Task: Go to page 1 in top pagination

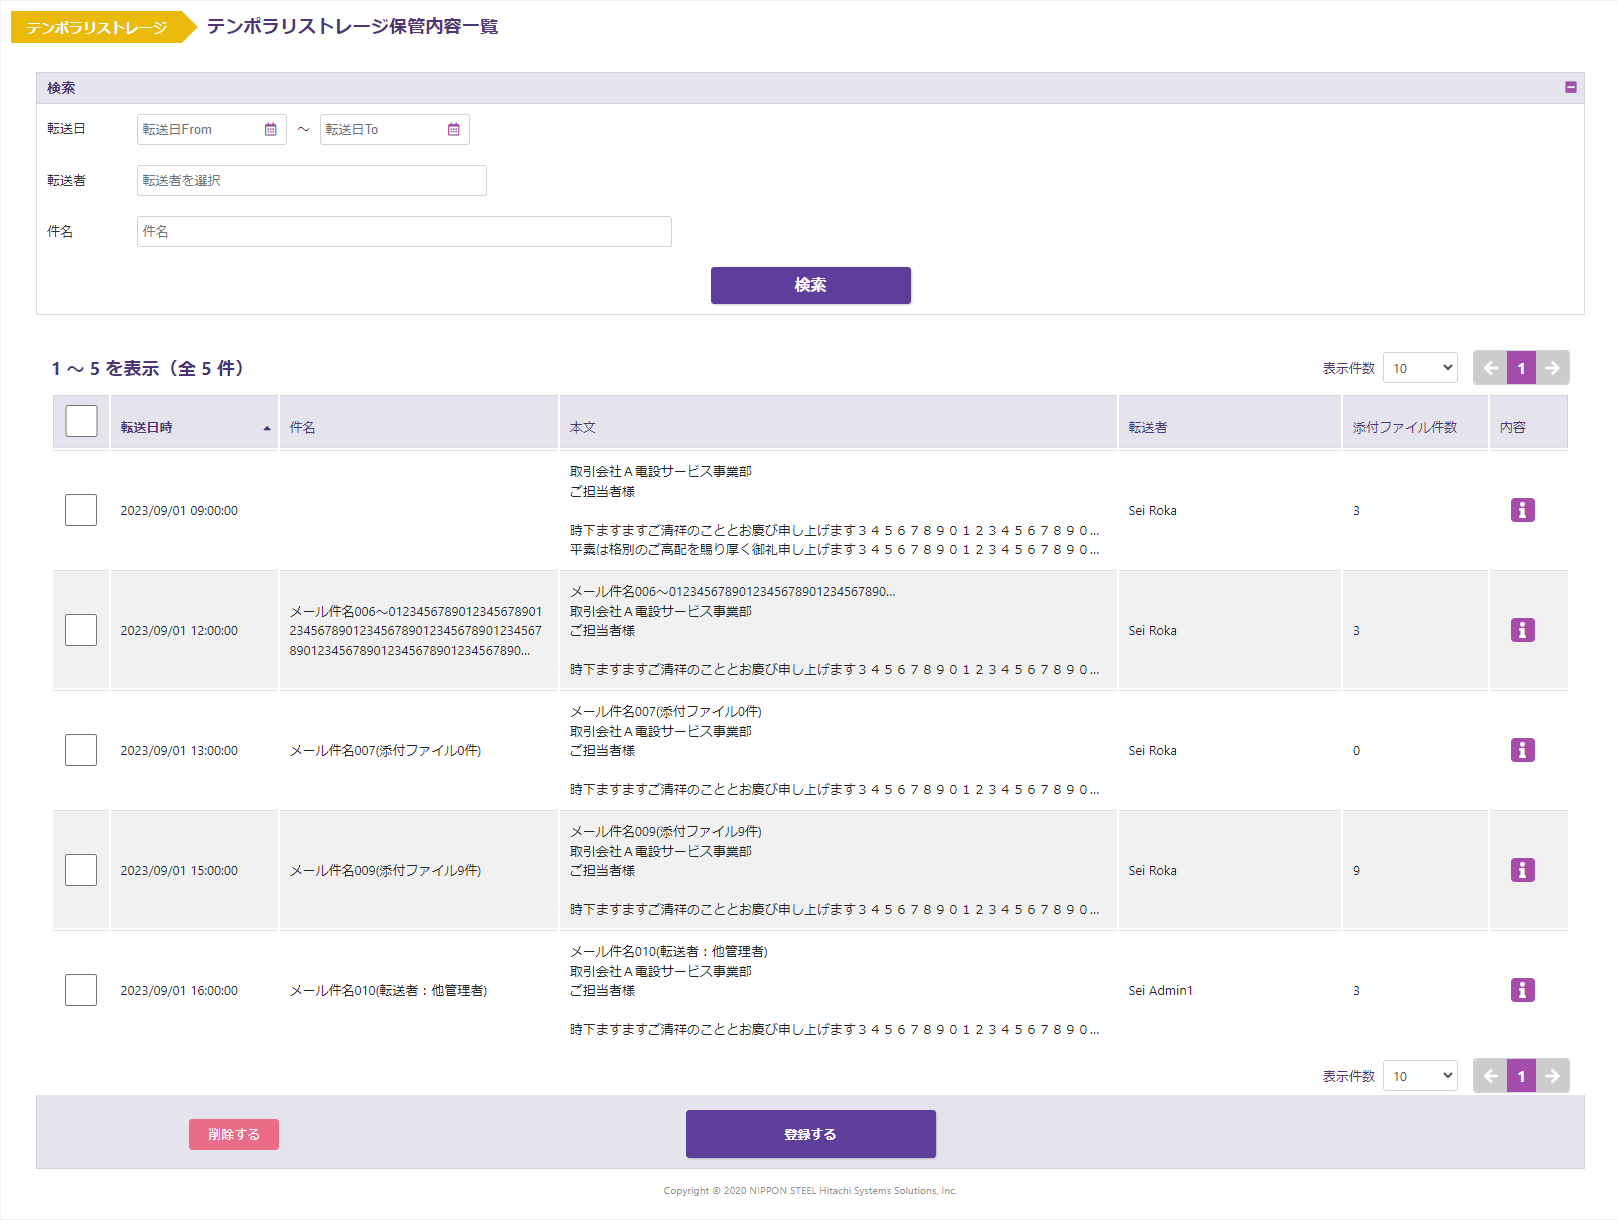Action: pyautogui.click(x=1521, y=368)
